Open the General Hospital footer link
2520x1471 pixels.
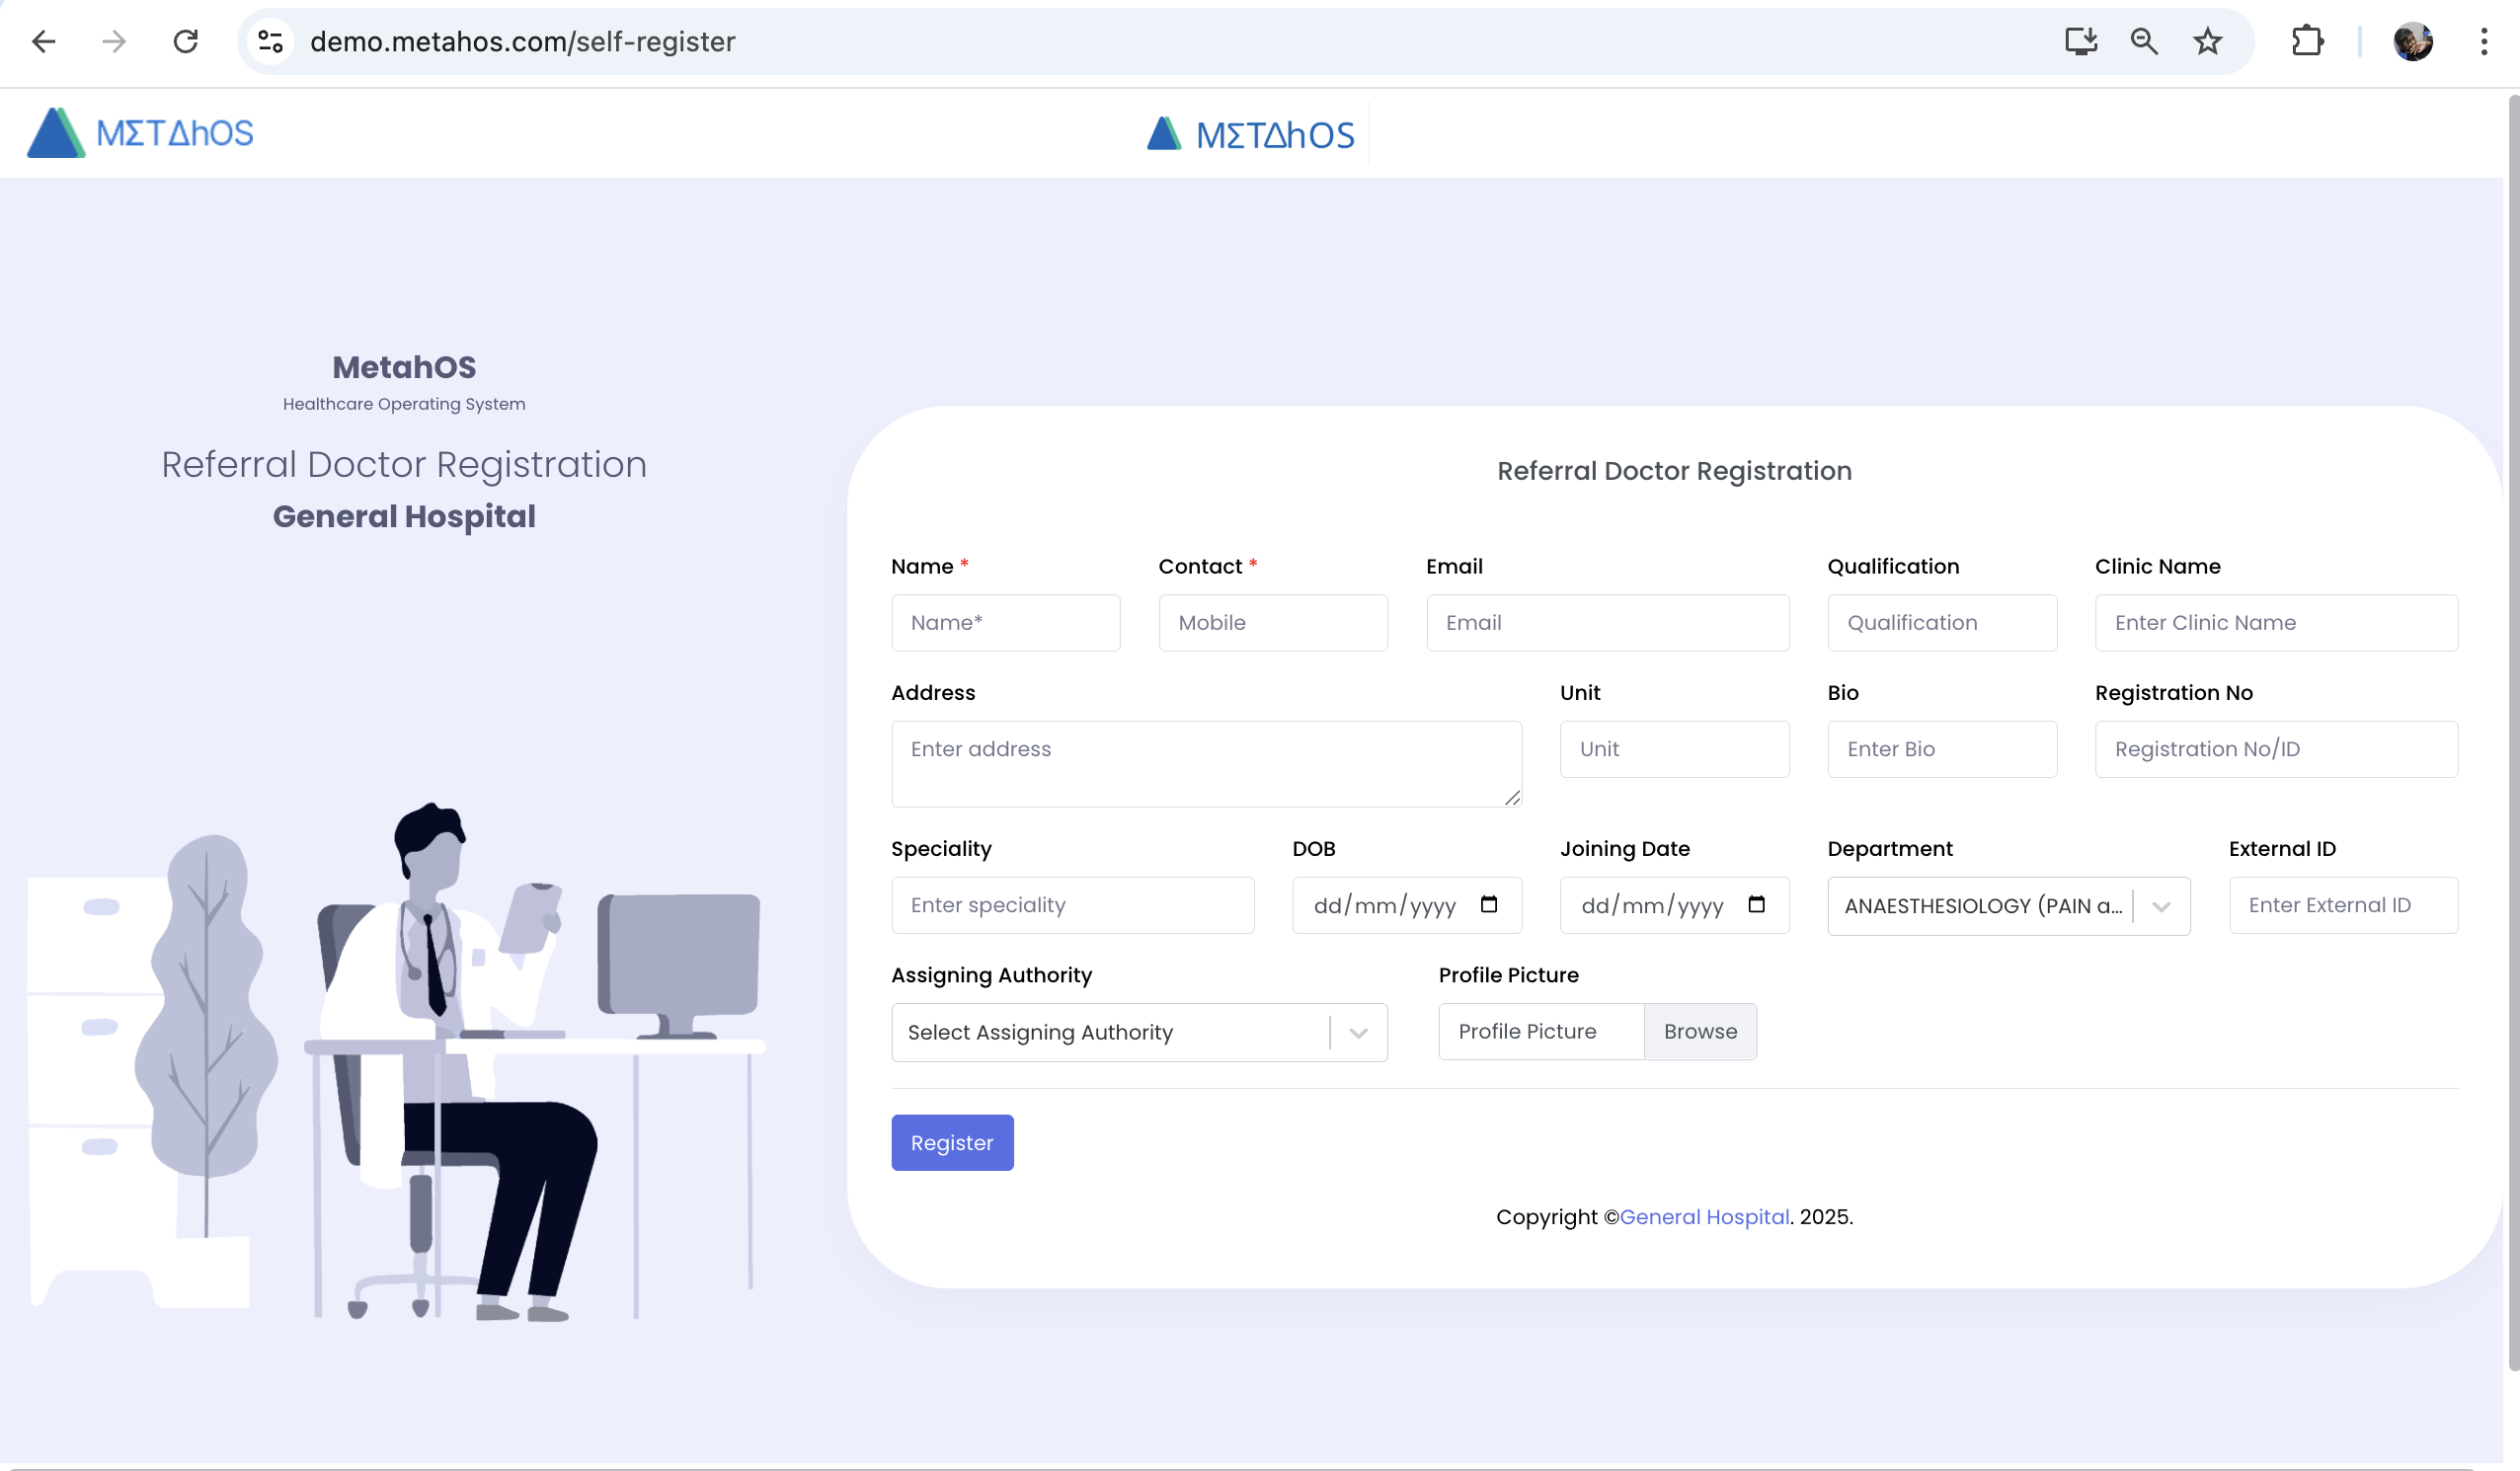[1704, 1216]
